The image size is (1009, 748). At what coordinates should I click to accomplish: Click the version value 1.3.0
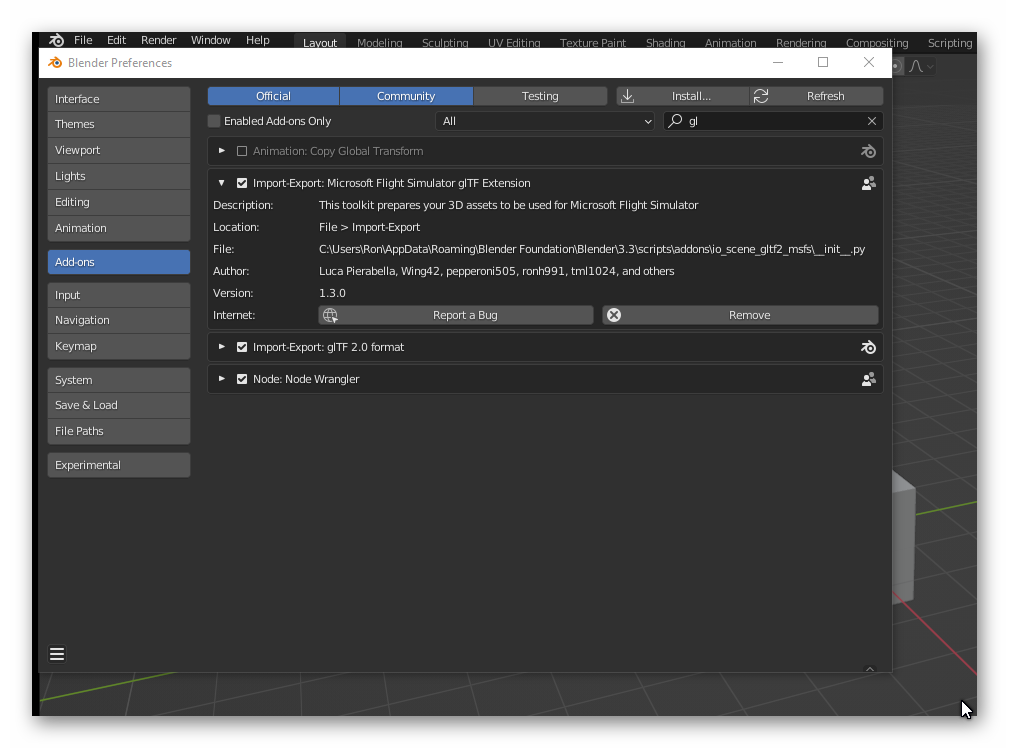[x=332, y=293]
